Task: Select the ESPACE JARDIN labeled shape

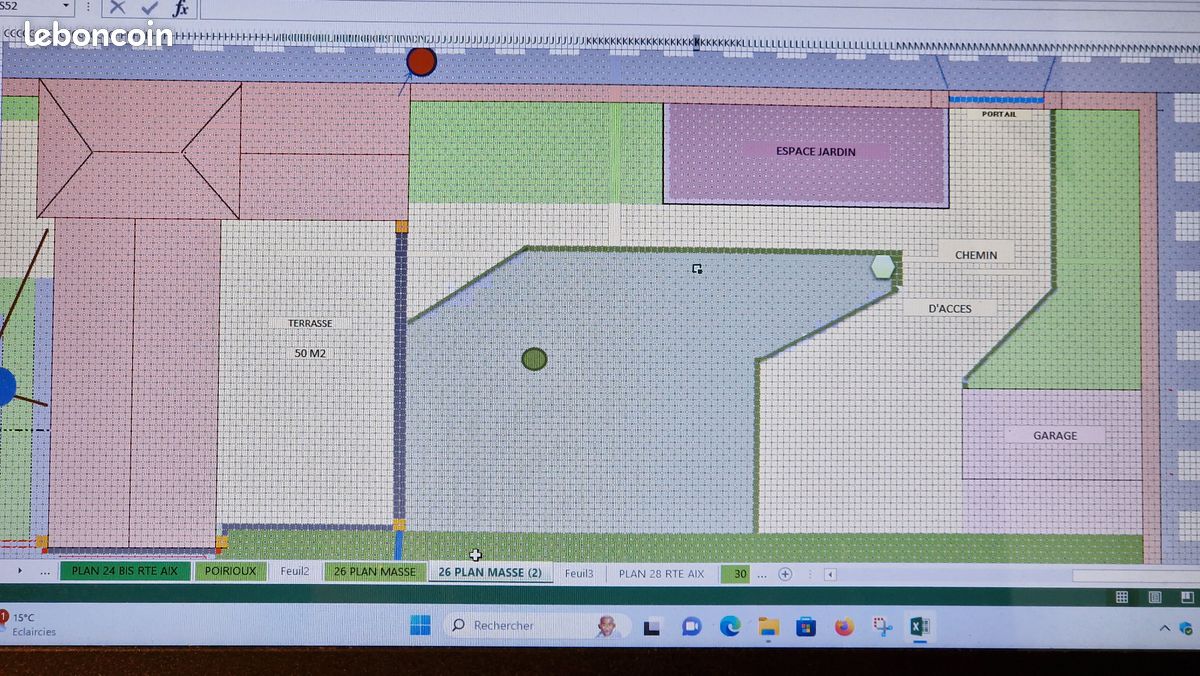Action: pos(806,154)
